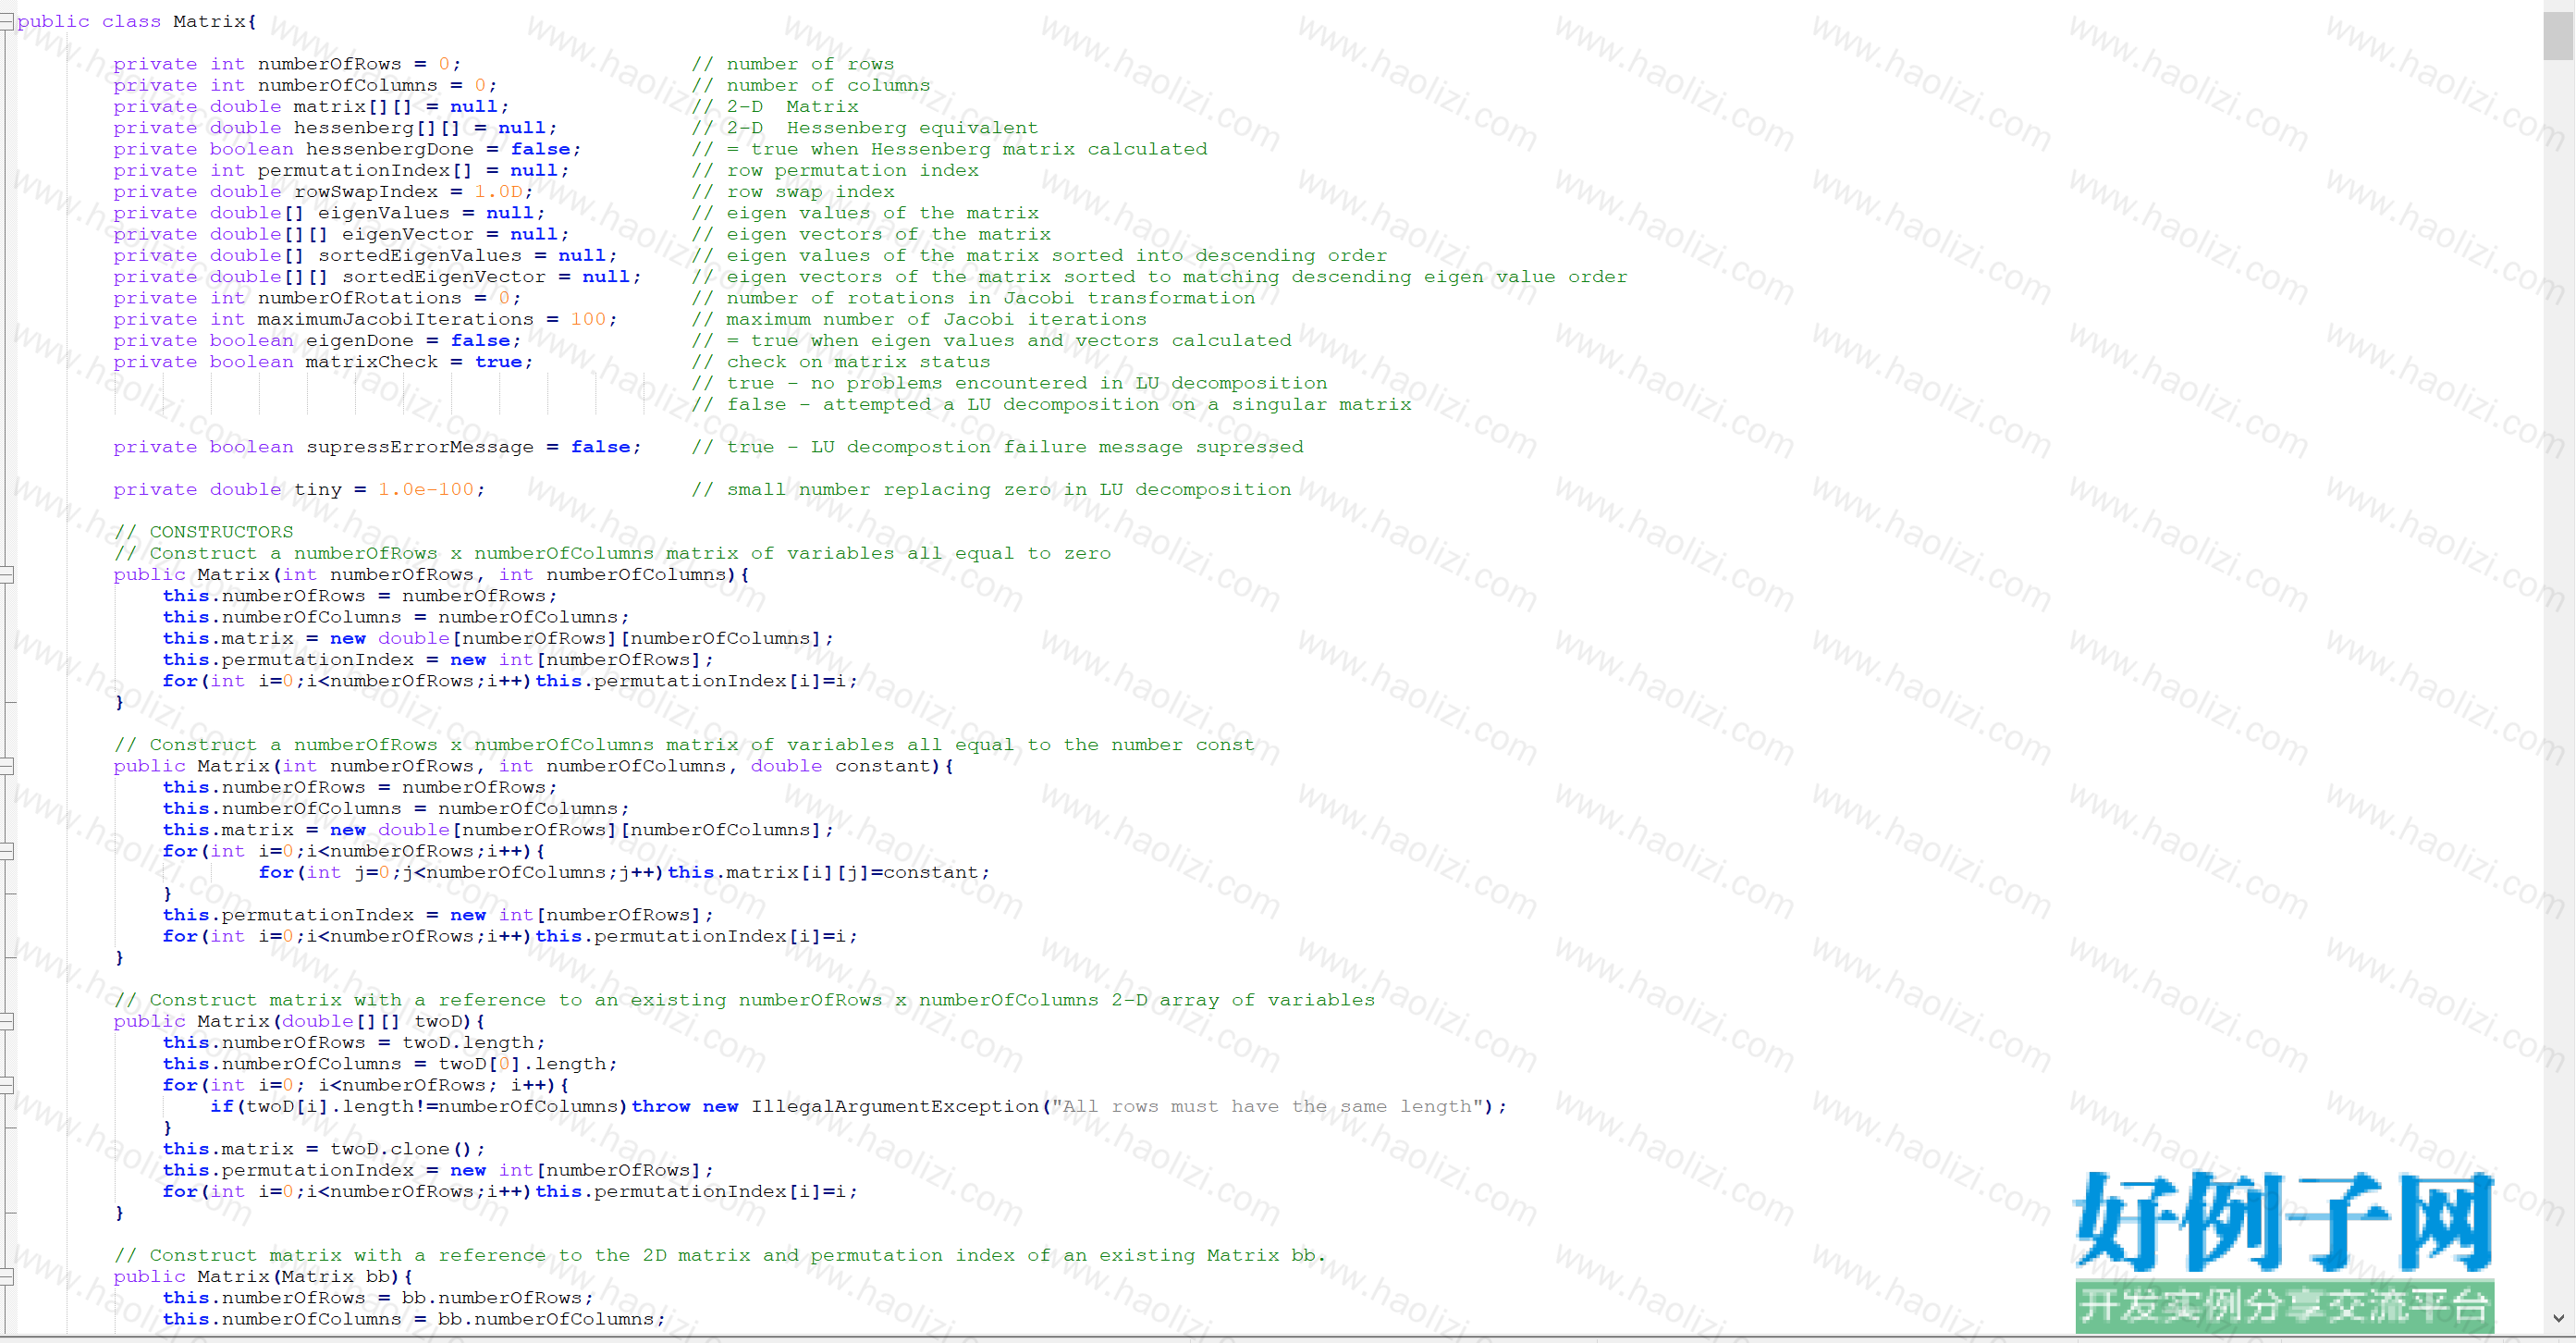Click the IllegalArgumentException text in throw statement
This screenshot has height=1343, width=2576.
point(896,1106)
